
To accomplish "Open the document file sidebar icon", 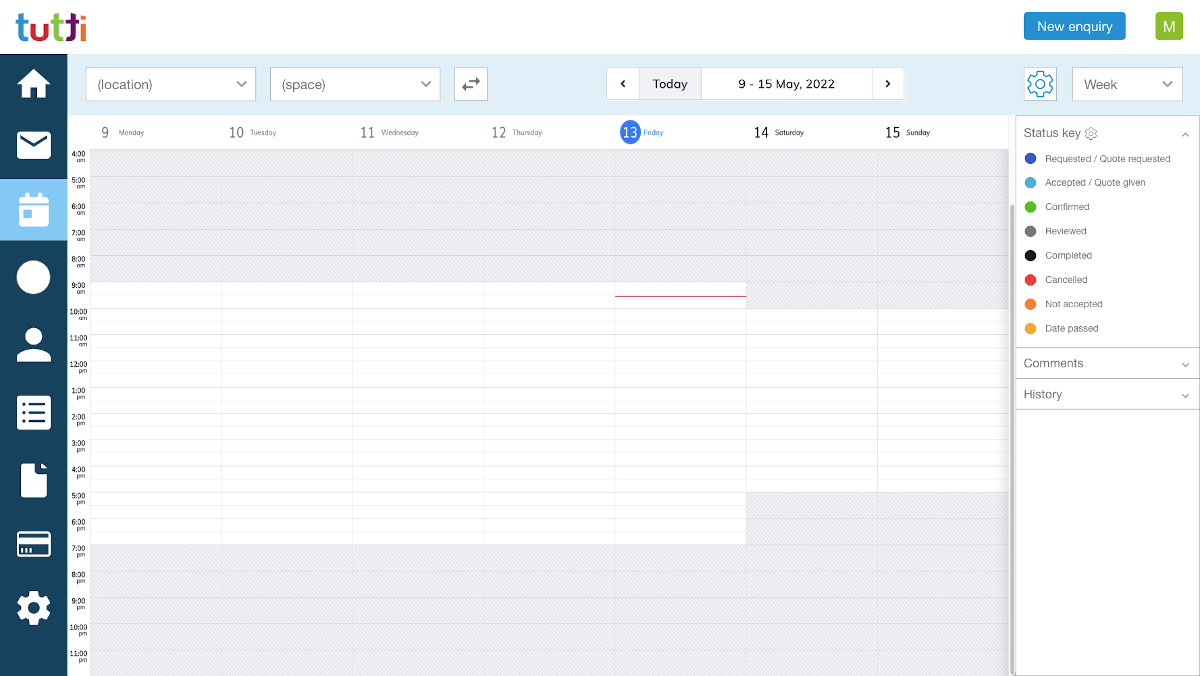I will click(x=33, y=480).
